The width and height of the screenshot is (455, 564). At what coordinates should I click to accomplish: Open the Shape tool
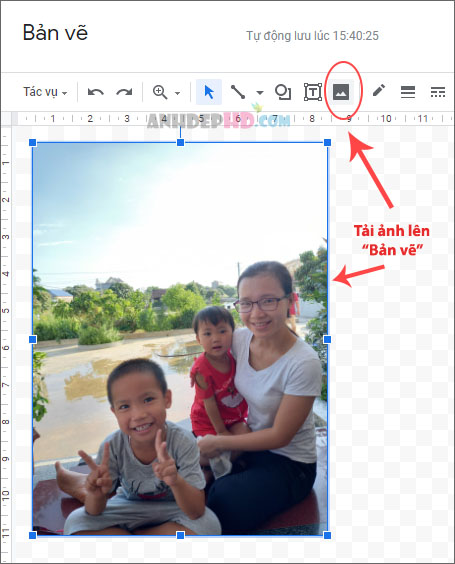(x=283, y=92)
